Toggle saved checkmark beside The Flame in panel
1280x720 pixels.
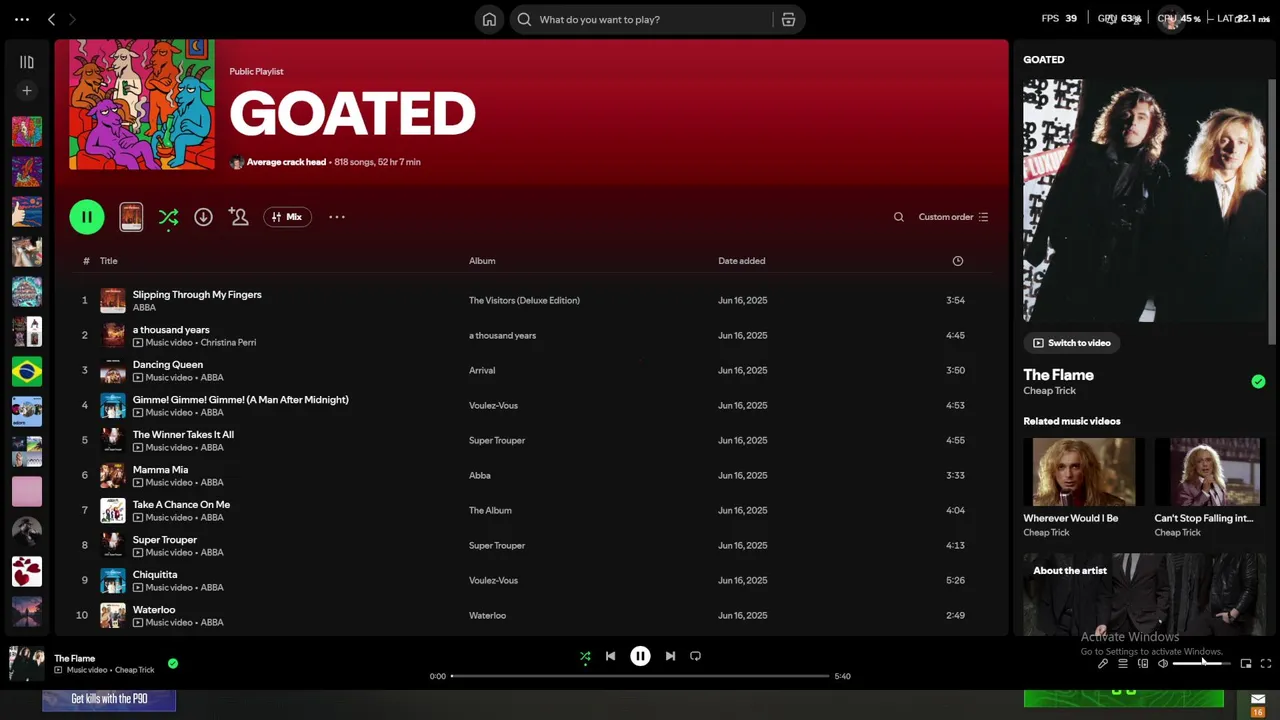(1258, 381)
